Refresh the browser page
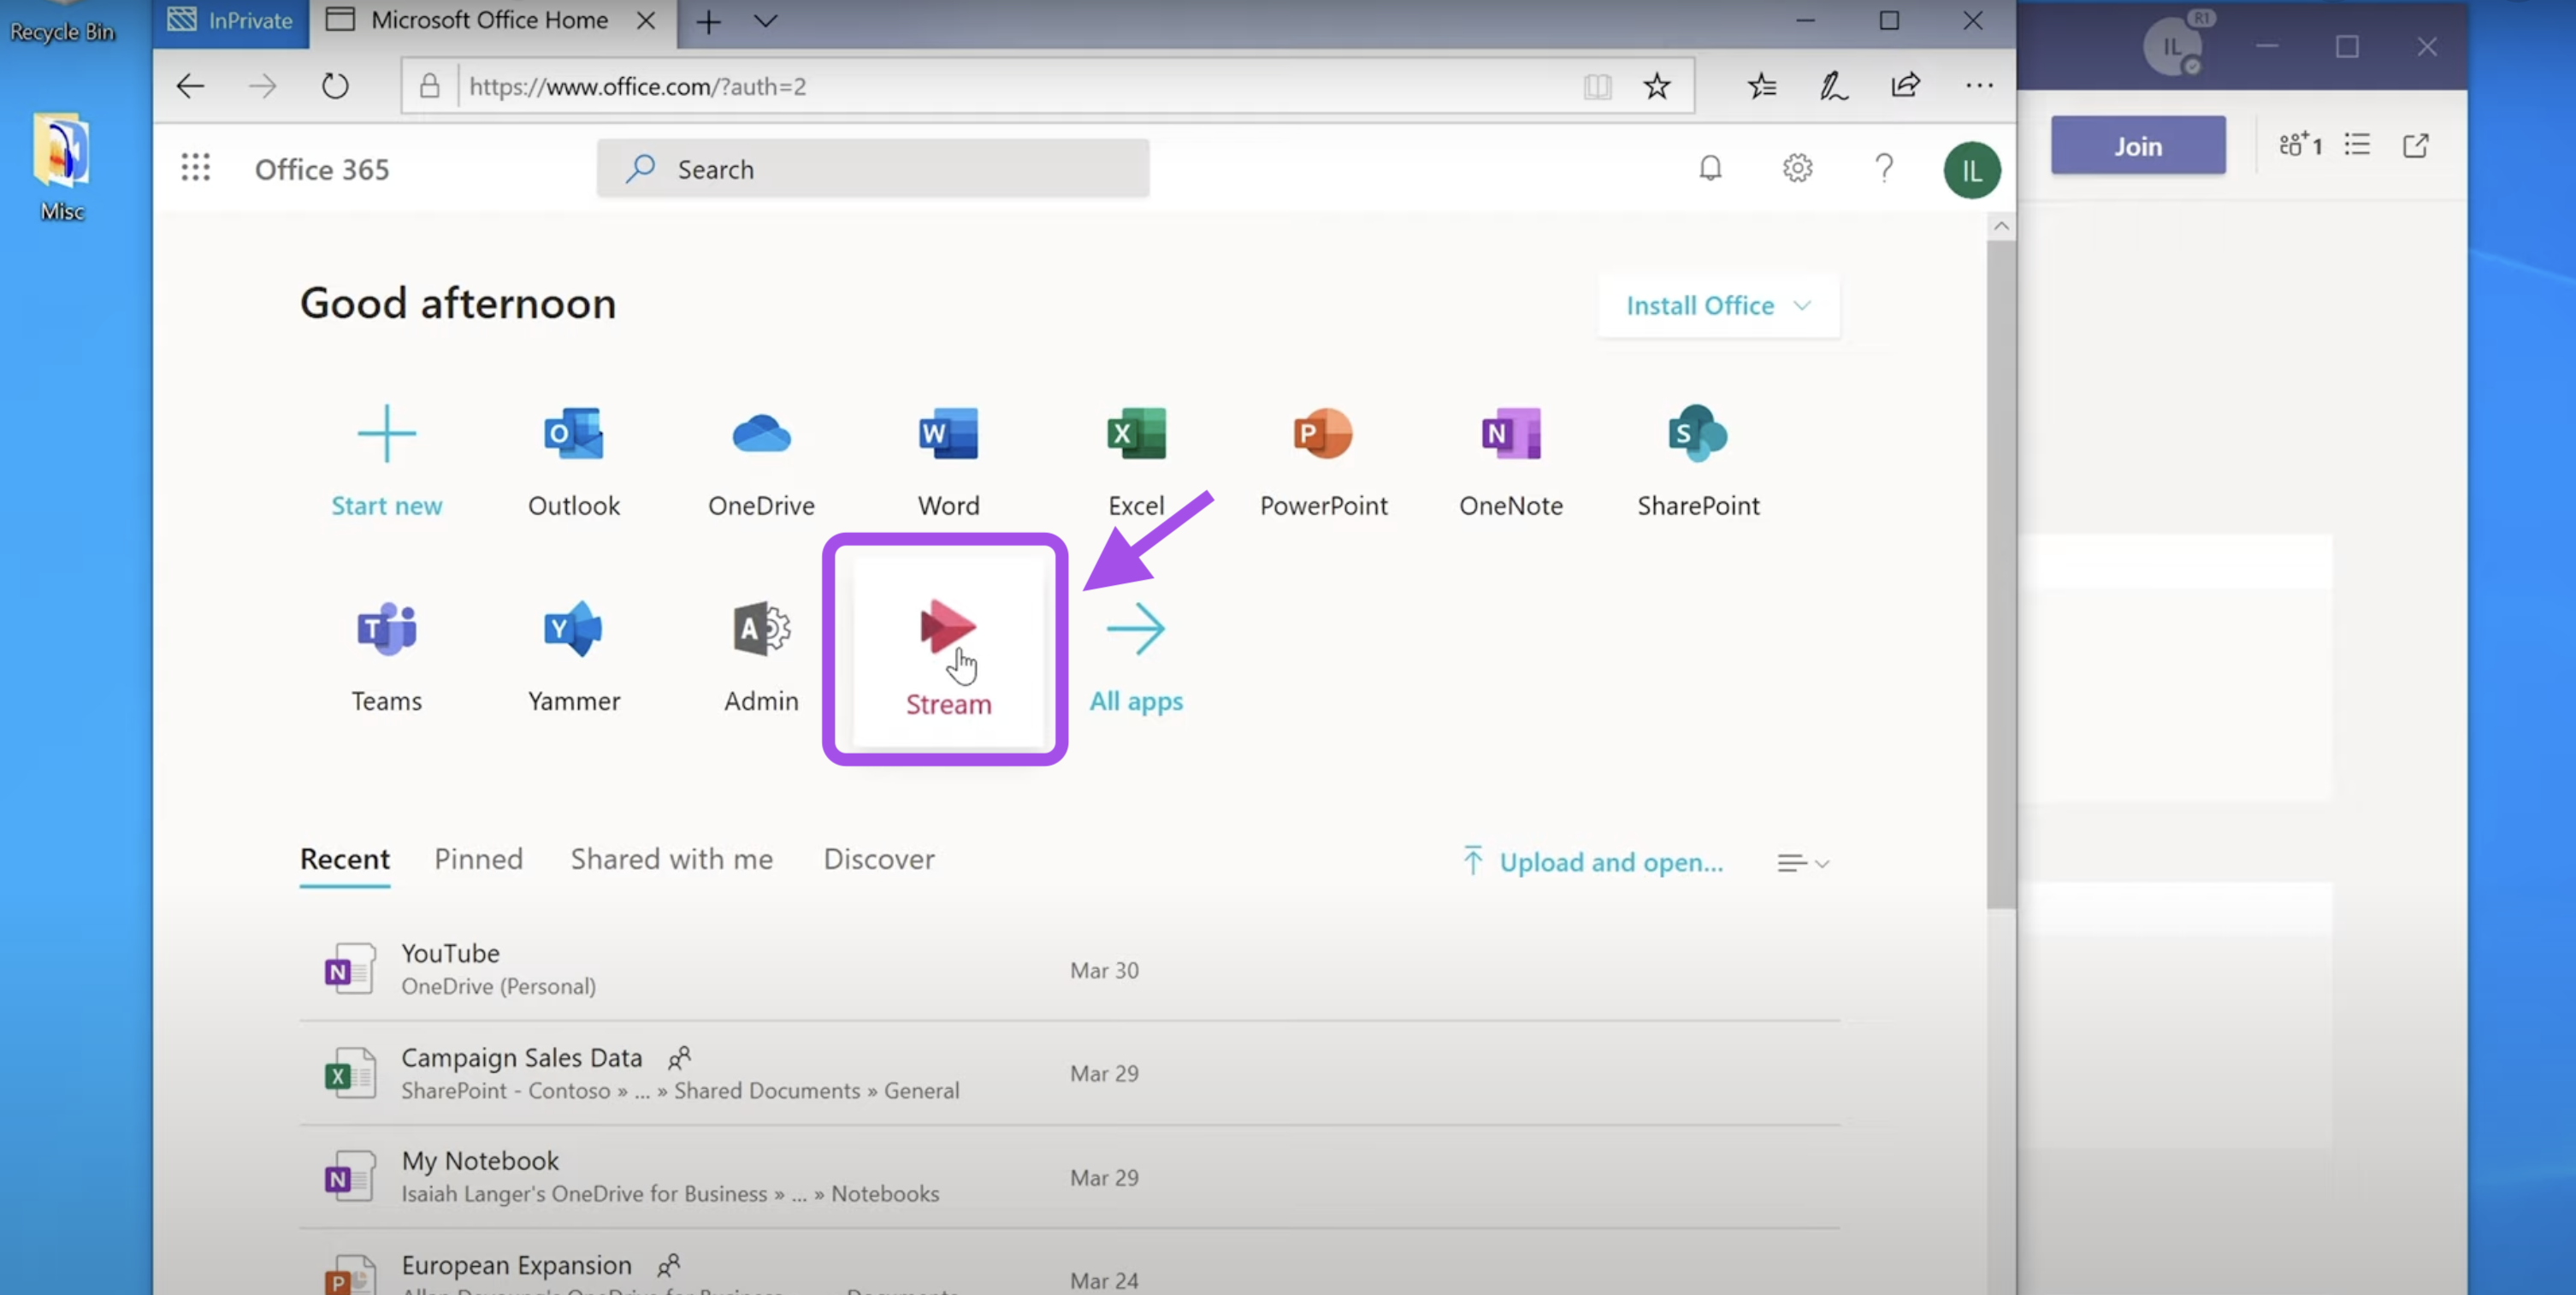The width and height of the screenshot is (2576, 1295). [x=335, y=86]
